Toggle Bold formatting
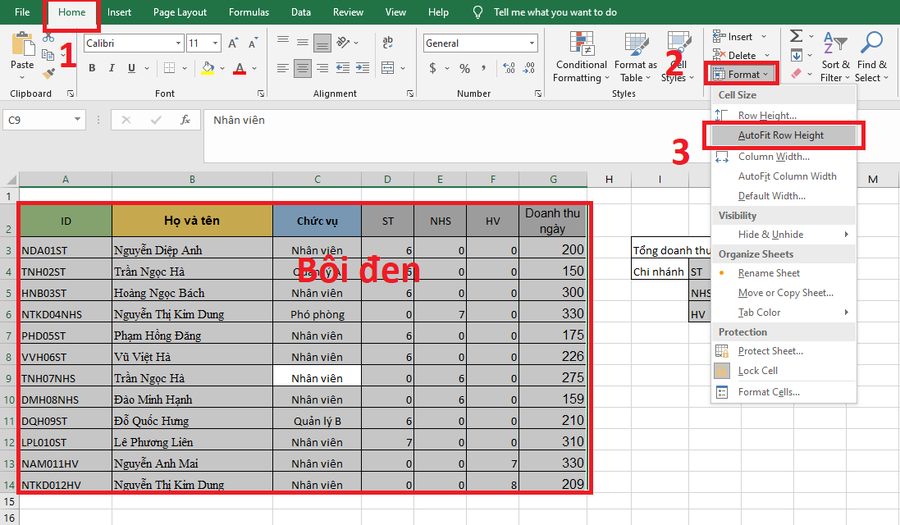The image size is (900, 525). point(92,68)
